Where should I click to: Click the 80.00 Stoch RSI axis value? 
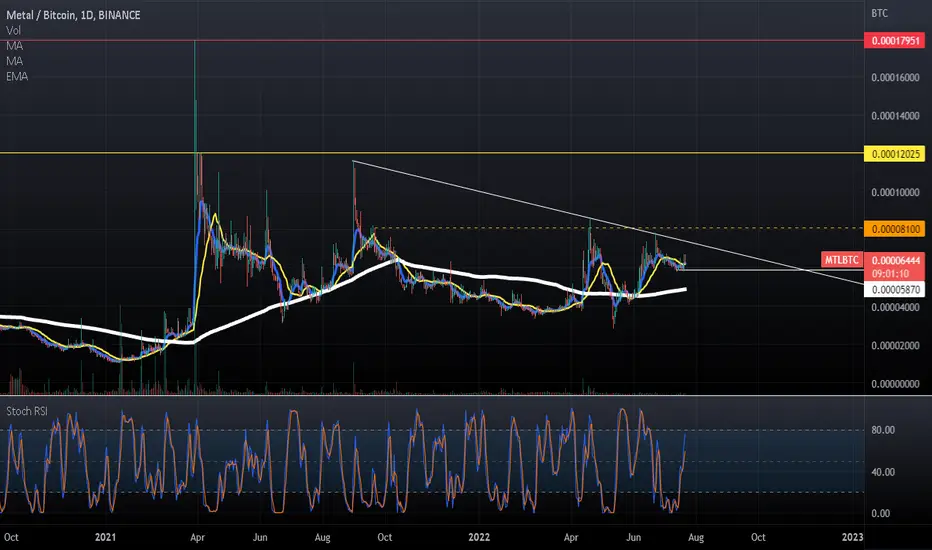[883, 430]
